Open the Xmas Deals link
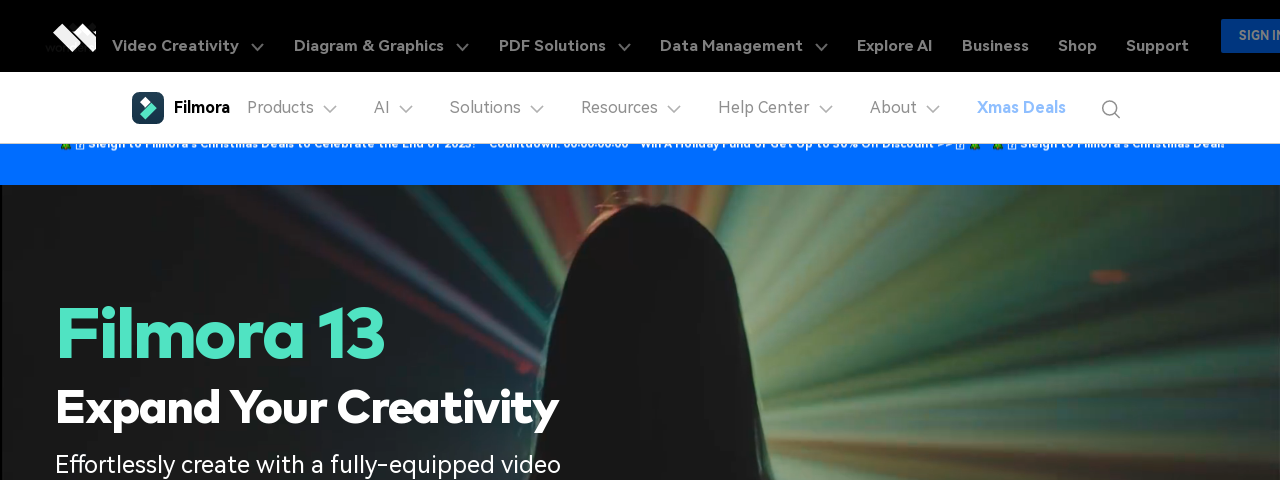This screenshot has height=480, width=1280. pyautogui.click(x=1021, y=108)
